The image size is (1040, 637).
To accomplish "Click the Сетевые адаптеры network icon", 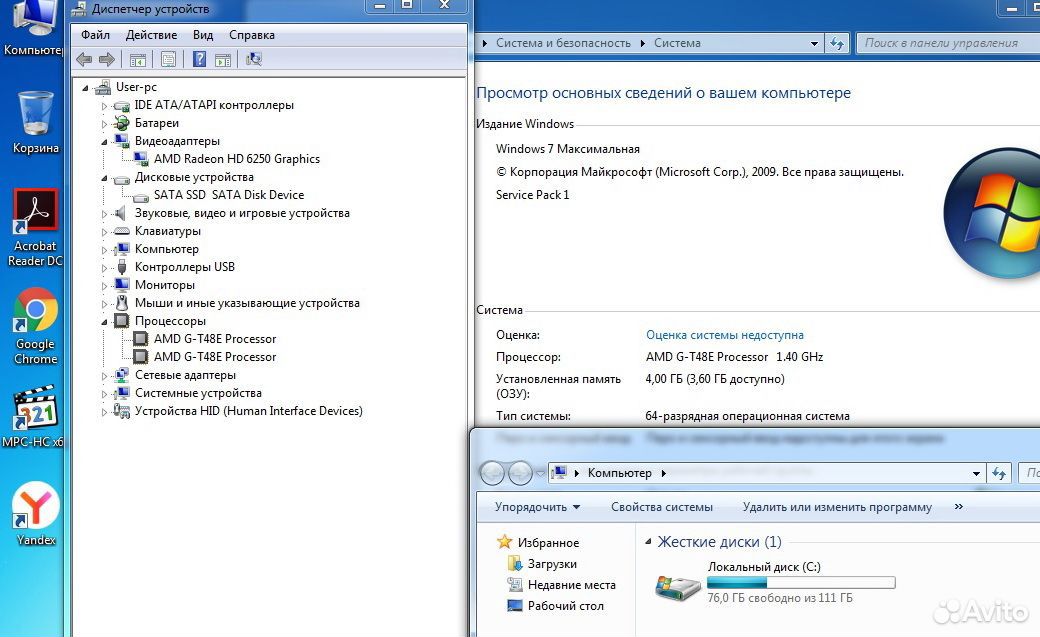I will pyautogui.click(x=121, y=375).
